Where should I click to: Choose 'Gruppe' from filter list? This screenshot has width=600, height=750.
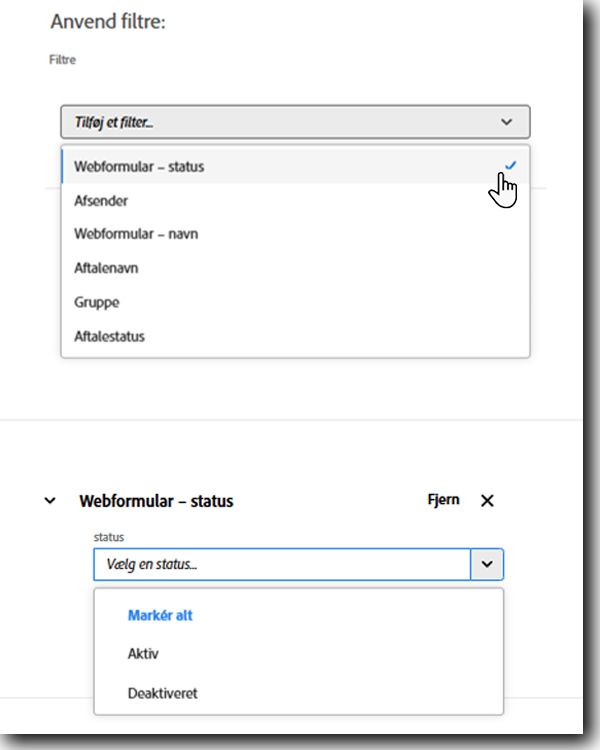coord(295,302)
